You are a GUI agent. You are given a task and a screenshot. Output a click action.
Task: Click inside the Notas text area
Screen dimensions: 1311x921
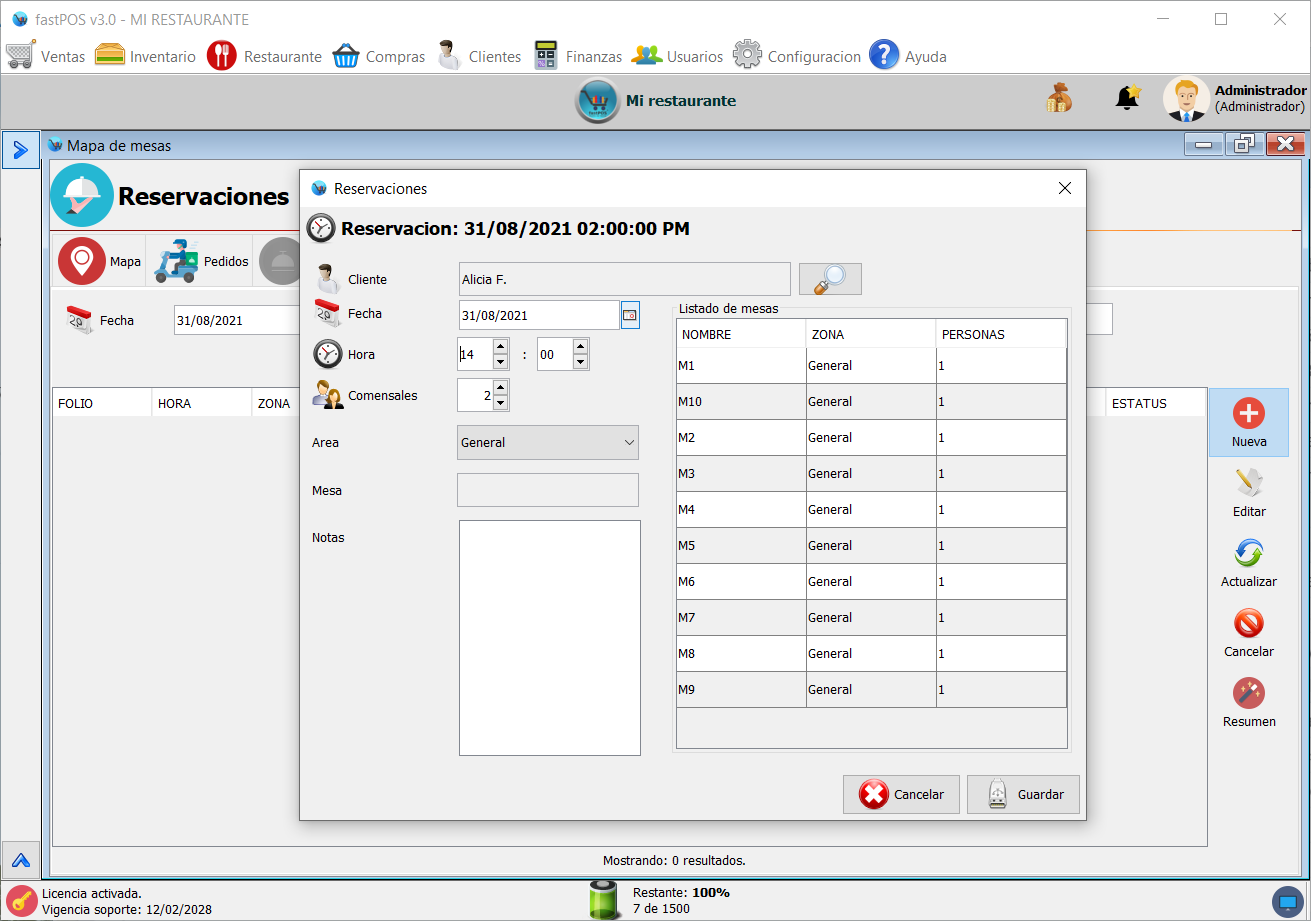[x=549, y=637]
